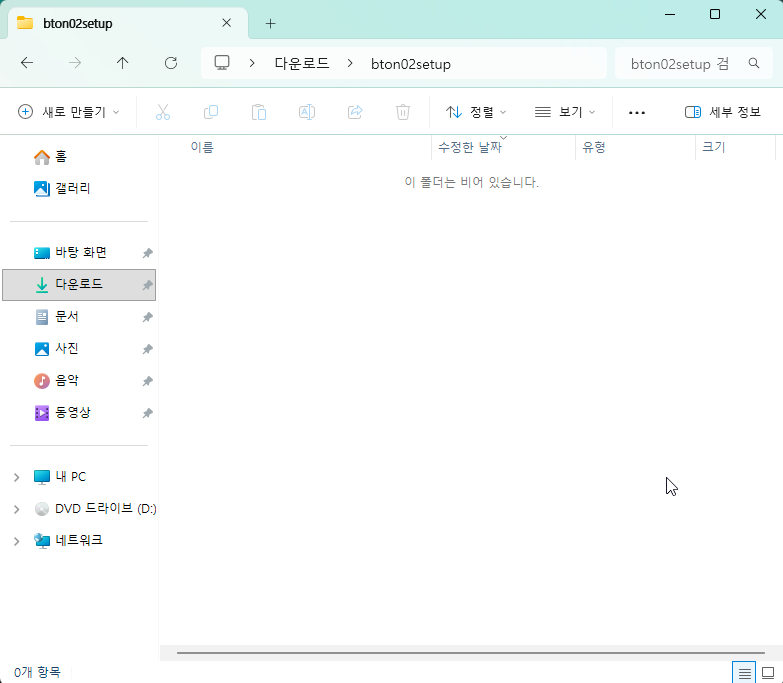The width and height of the screenshot is (783, 683).
Task: Click the Delete trash can icon
Action: coord(403,112)
